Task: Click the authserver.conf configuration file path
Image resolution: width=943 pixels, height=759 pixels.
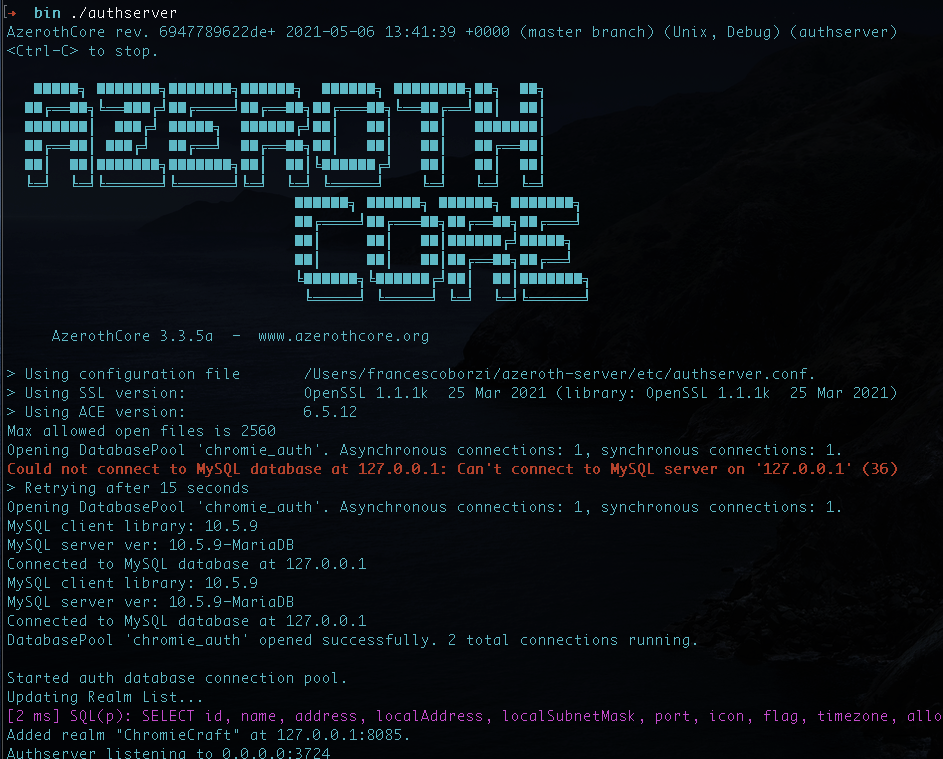Action: (x=559, y=374)
